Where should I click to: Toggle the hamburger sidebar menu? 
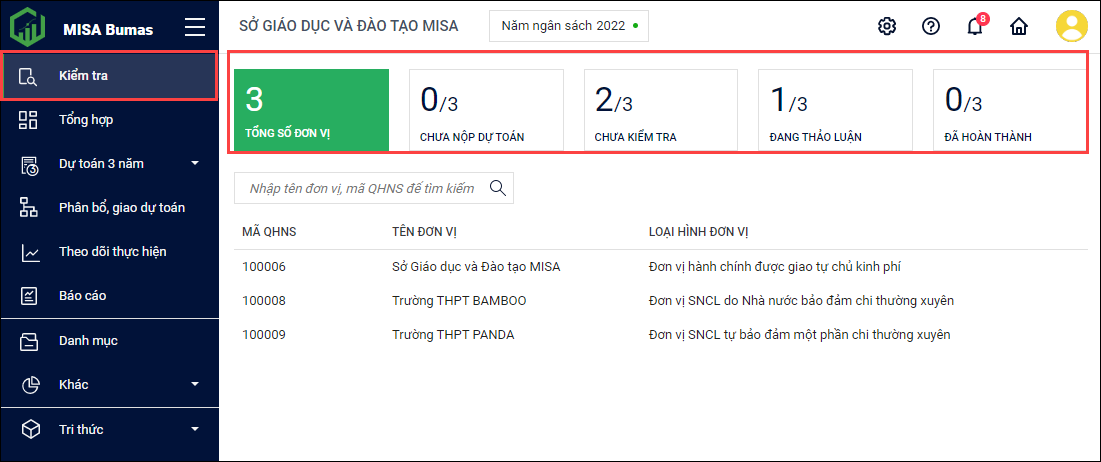click(195, 28)
